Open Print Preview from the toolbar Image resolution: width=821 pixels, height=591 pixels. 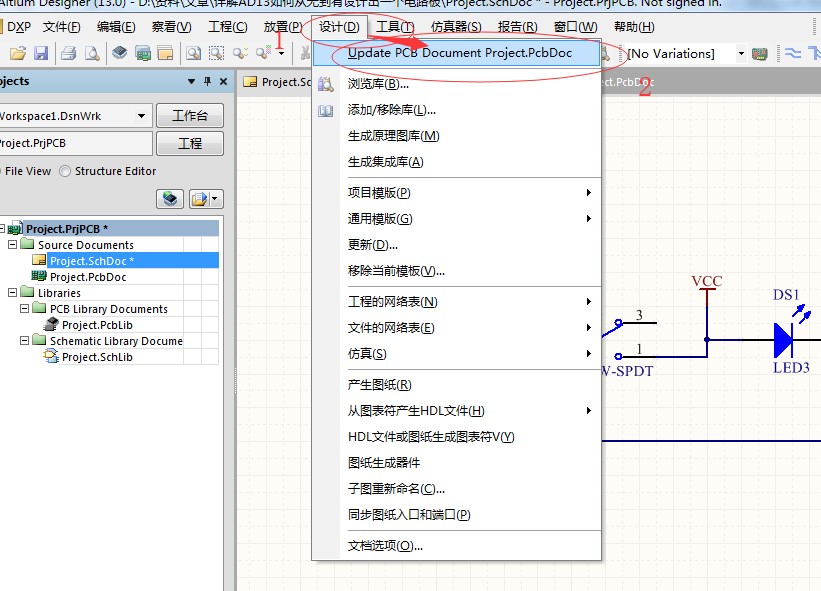tap(93, 53)
